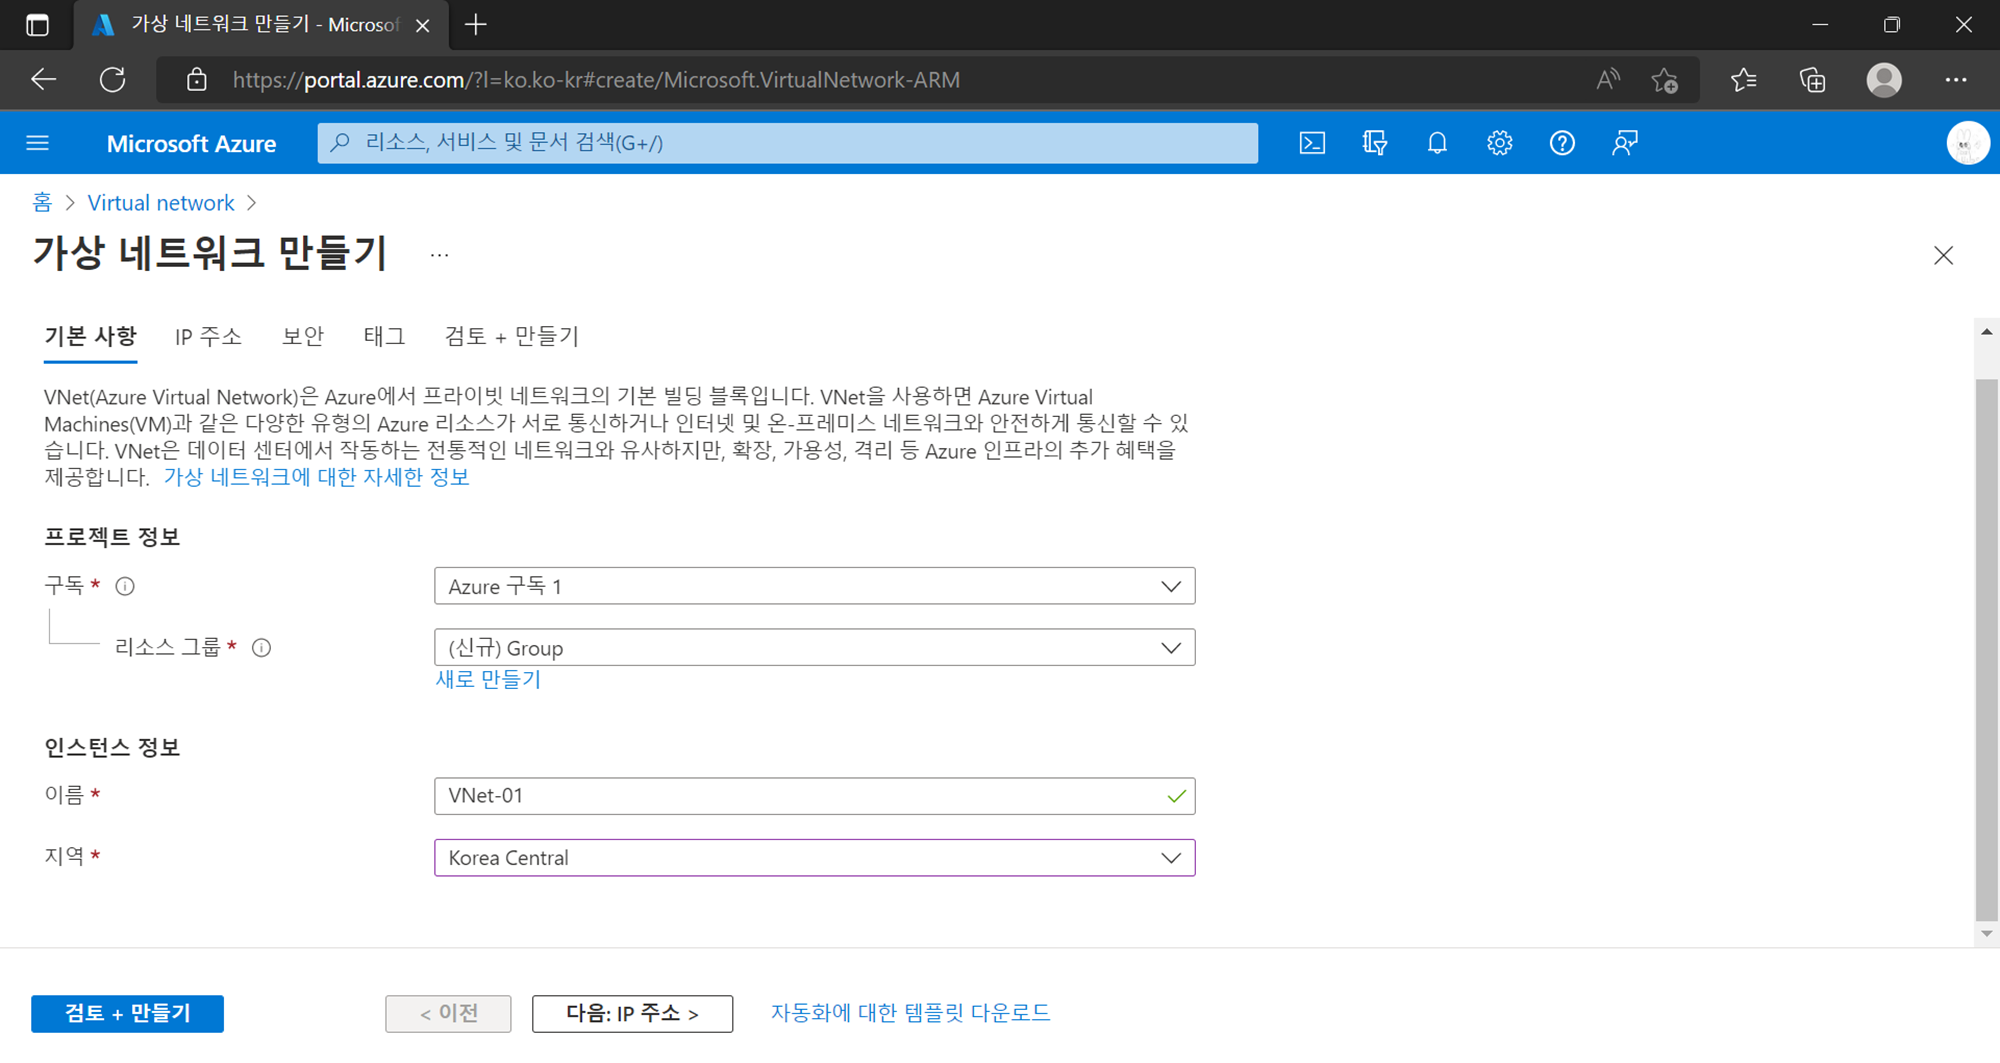This screenshot has height=1063, width=2000.
Task: Open 가상 네트워크에 대한 자세한 정보 link
Action: click(x=316, y=477)
